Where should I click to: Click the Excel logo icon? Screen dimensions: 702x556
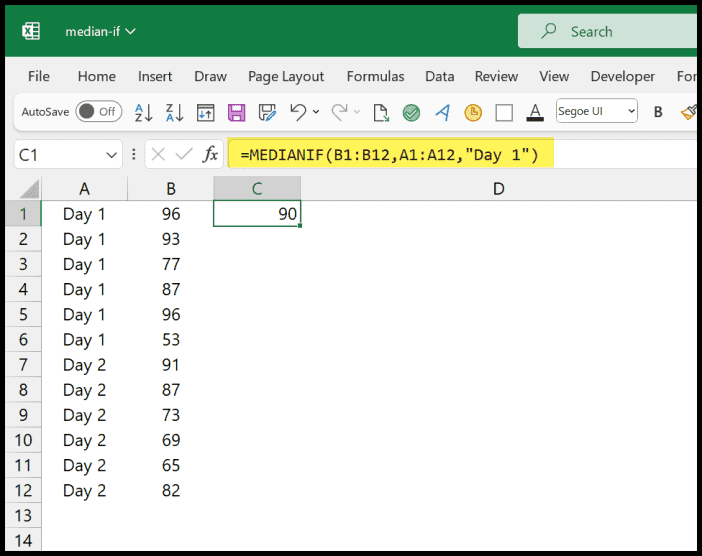click(31, 31)
